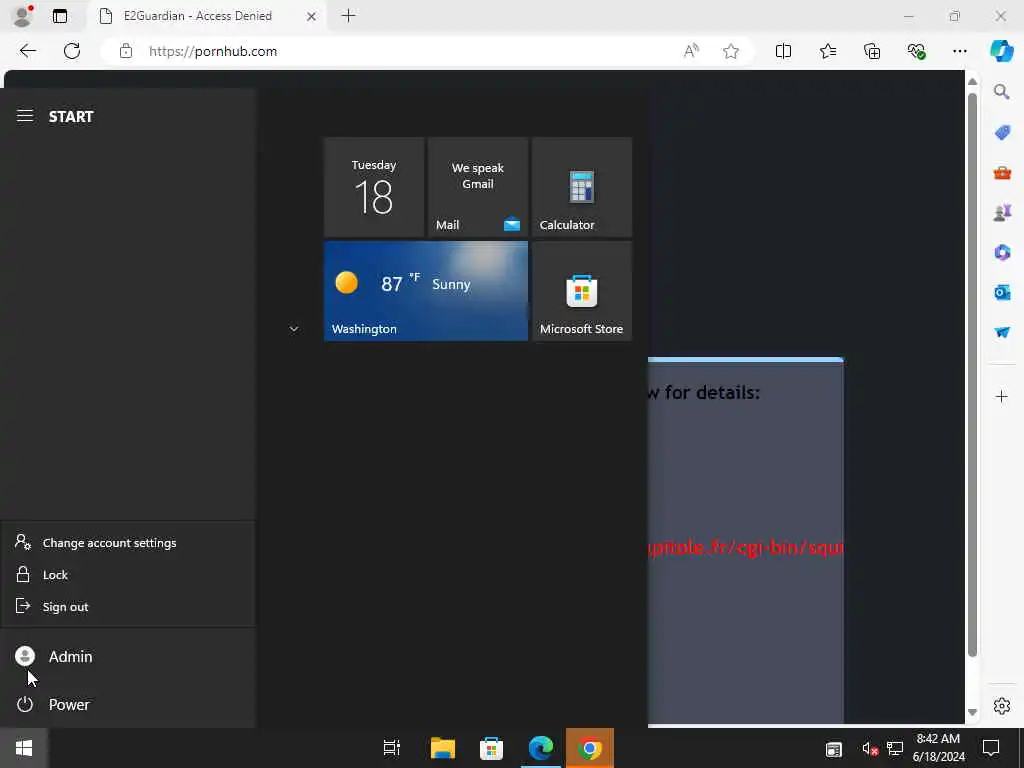Click the scrollbar up arrow
This screenshot has width=1024, height=768.
coord(972,82)
